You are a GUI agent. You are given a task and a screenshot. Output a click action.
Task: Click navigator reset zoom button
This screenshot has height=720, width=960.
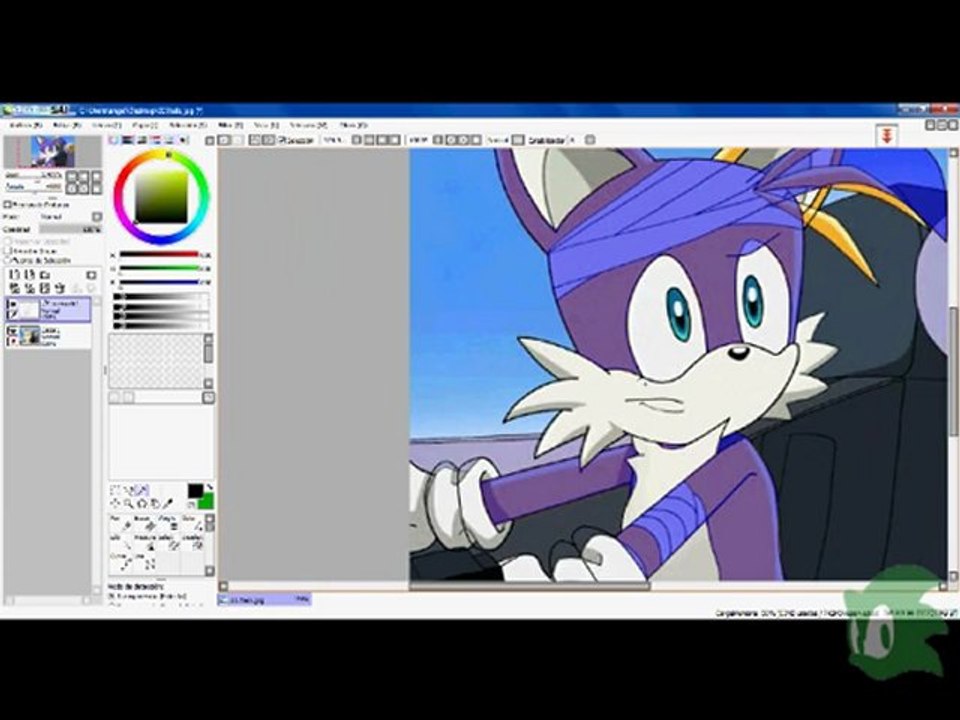click(97, 177)
